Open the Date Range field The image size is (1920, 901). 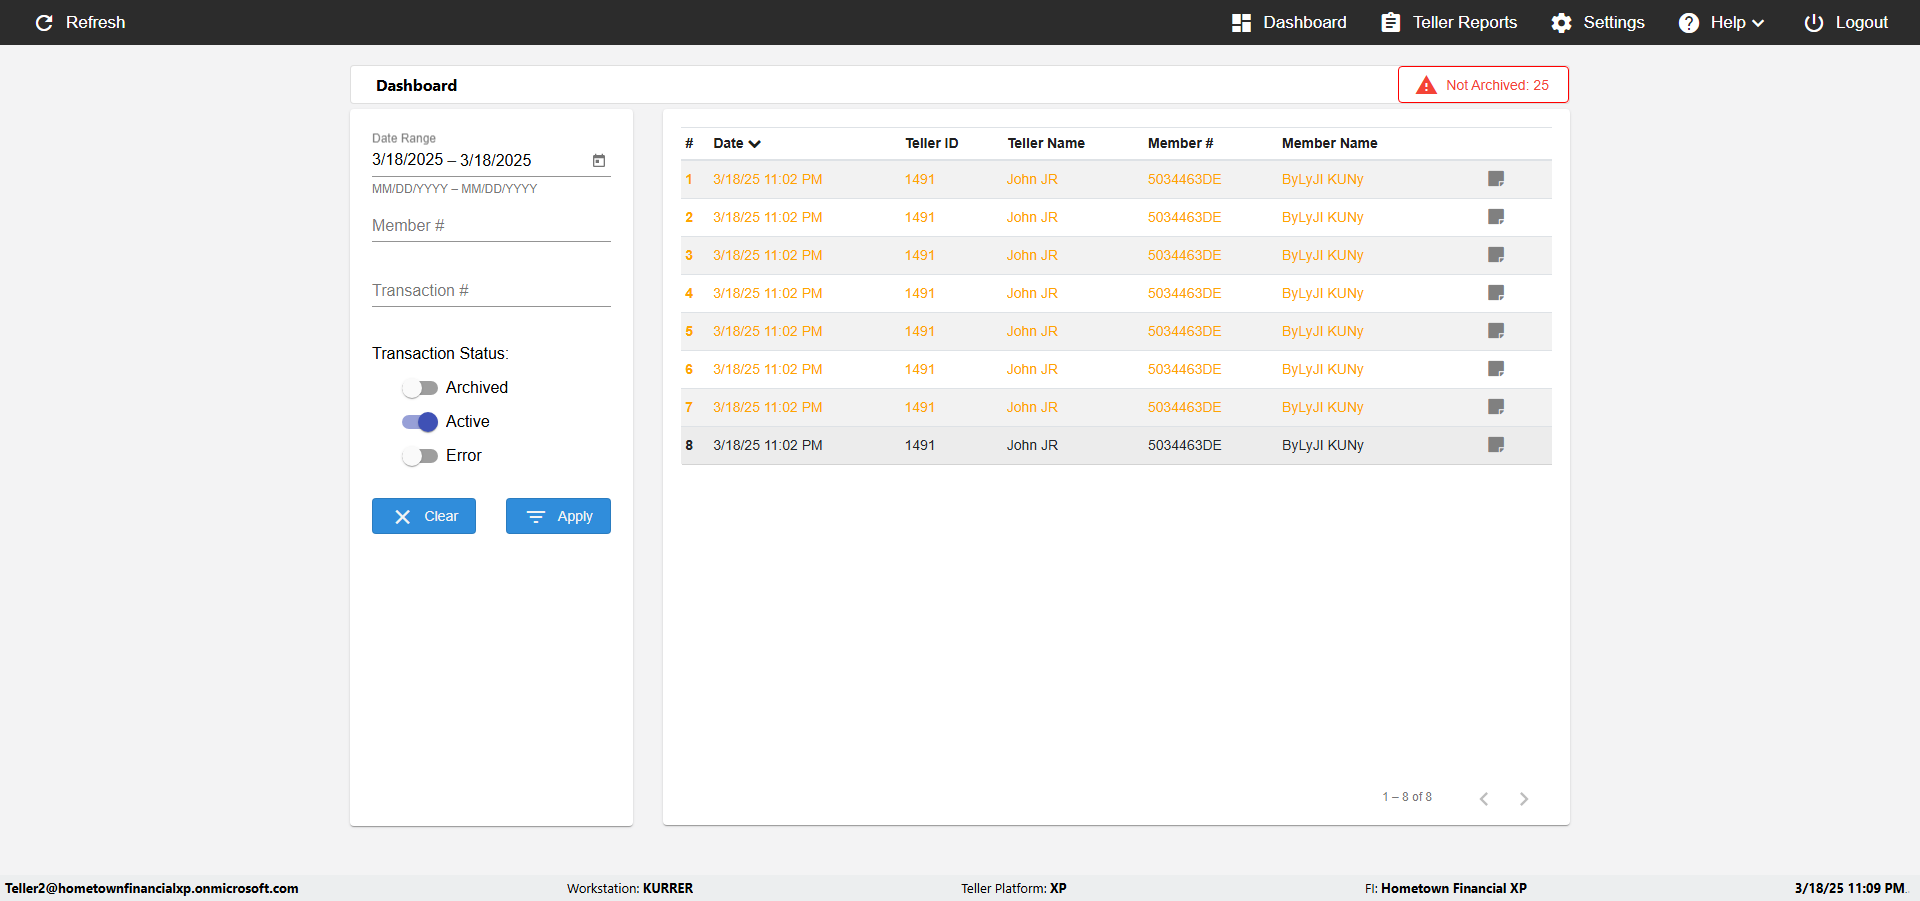[480, 160]
